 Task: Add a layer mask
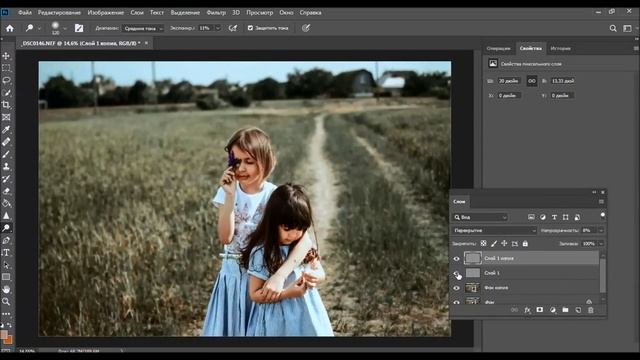[540, 310]
